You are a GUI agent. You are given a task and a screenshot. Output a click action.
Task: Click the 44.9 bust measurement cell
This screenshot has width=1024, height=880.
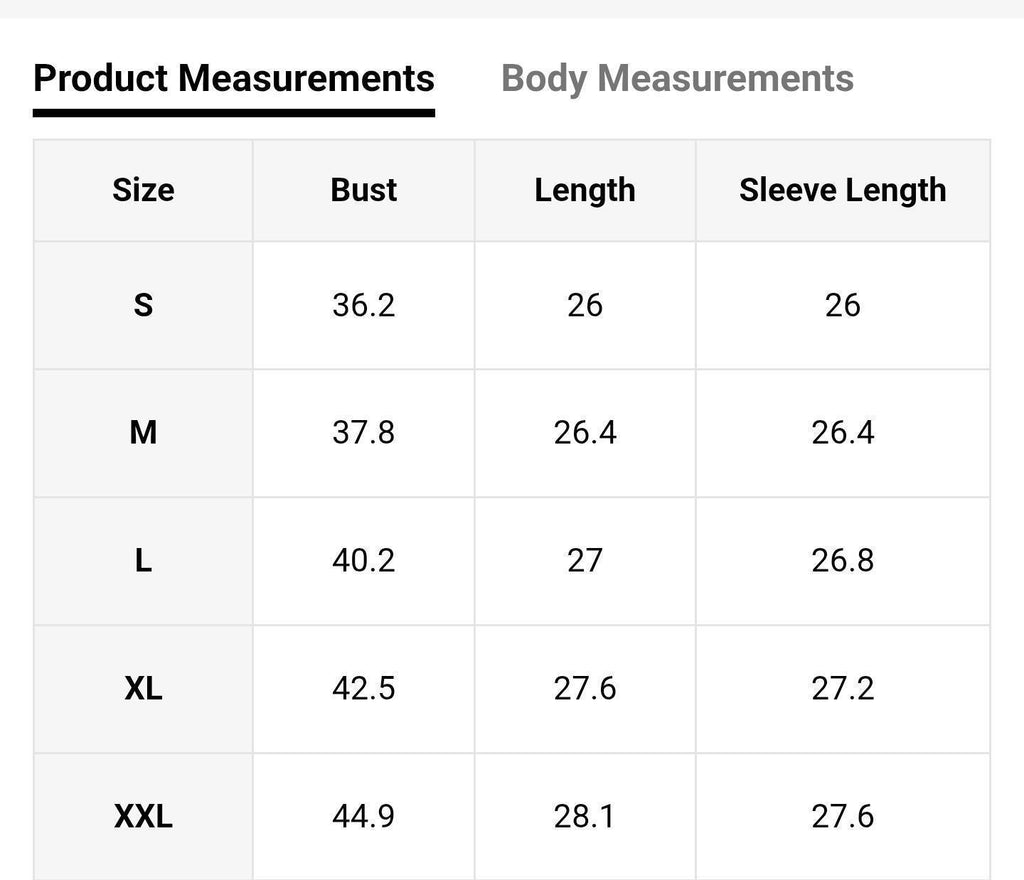pyautogui.click(x=363, y=817)
